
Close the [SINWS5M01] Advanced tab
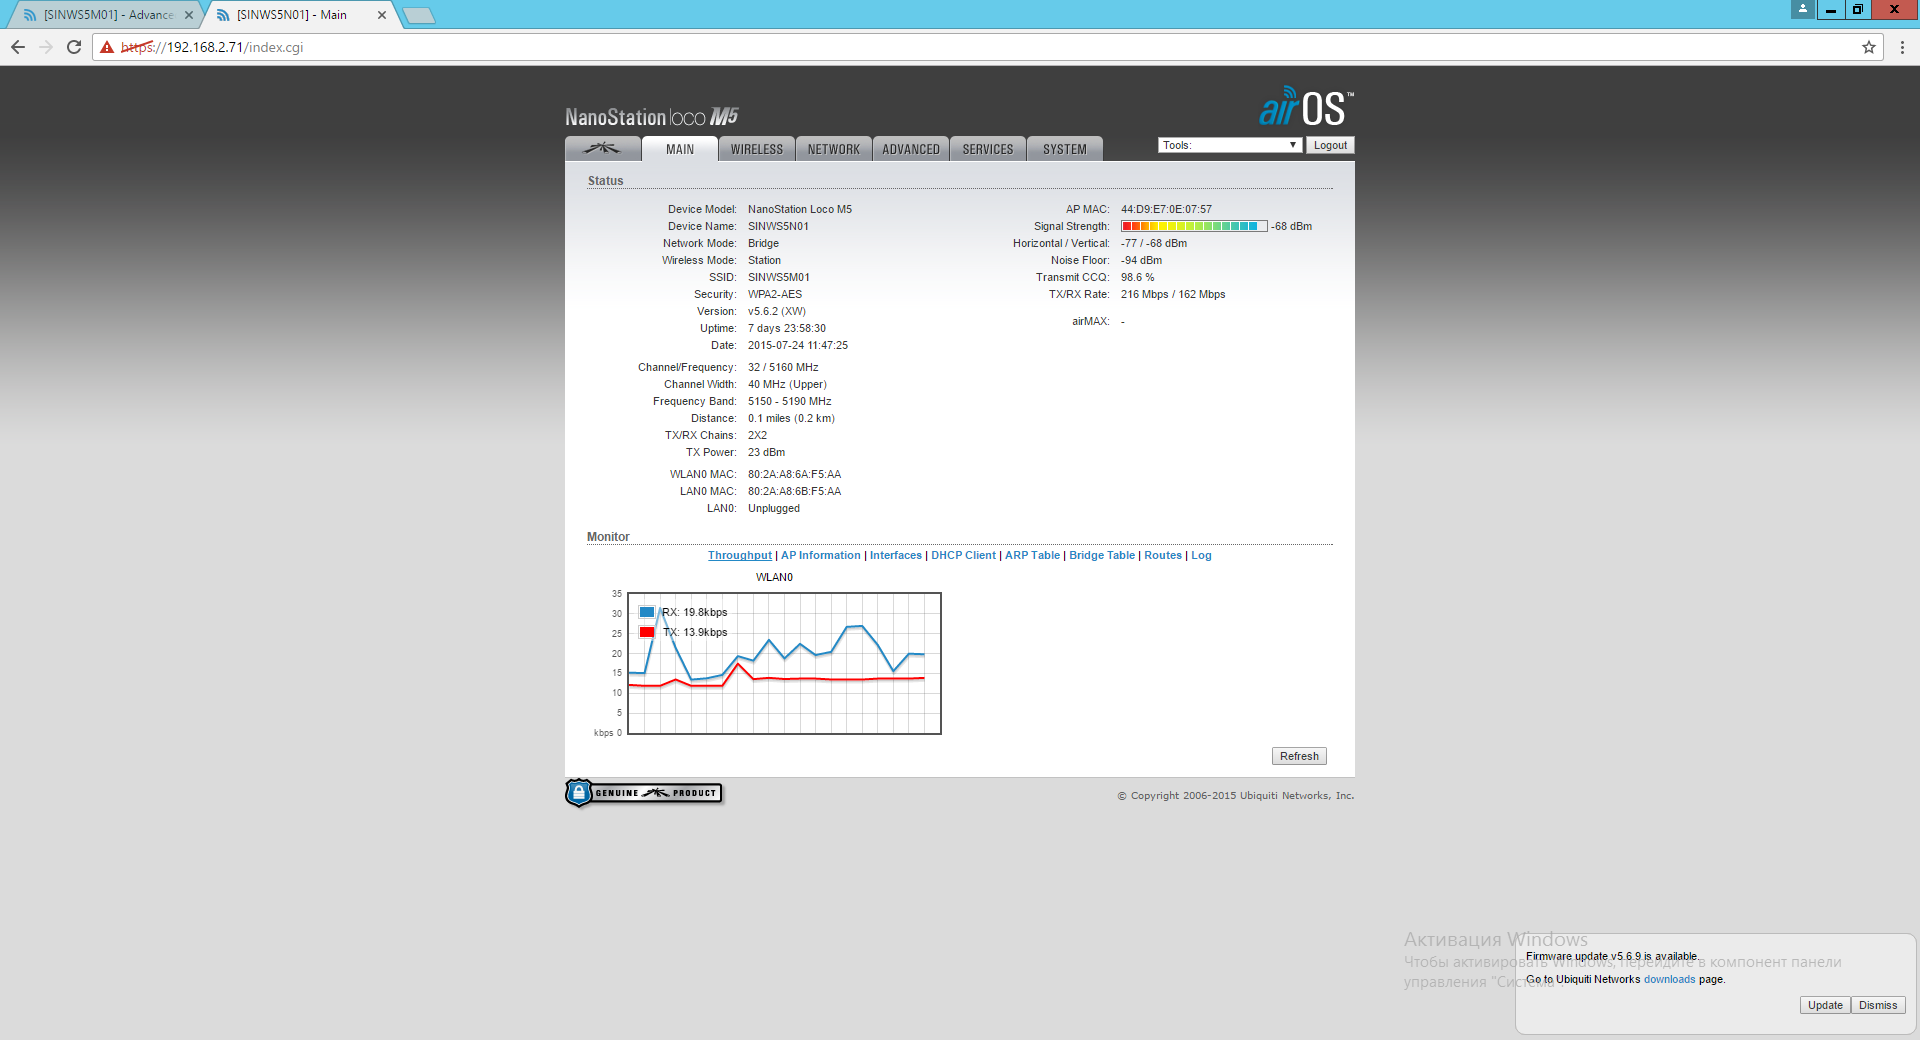189,15
